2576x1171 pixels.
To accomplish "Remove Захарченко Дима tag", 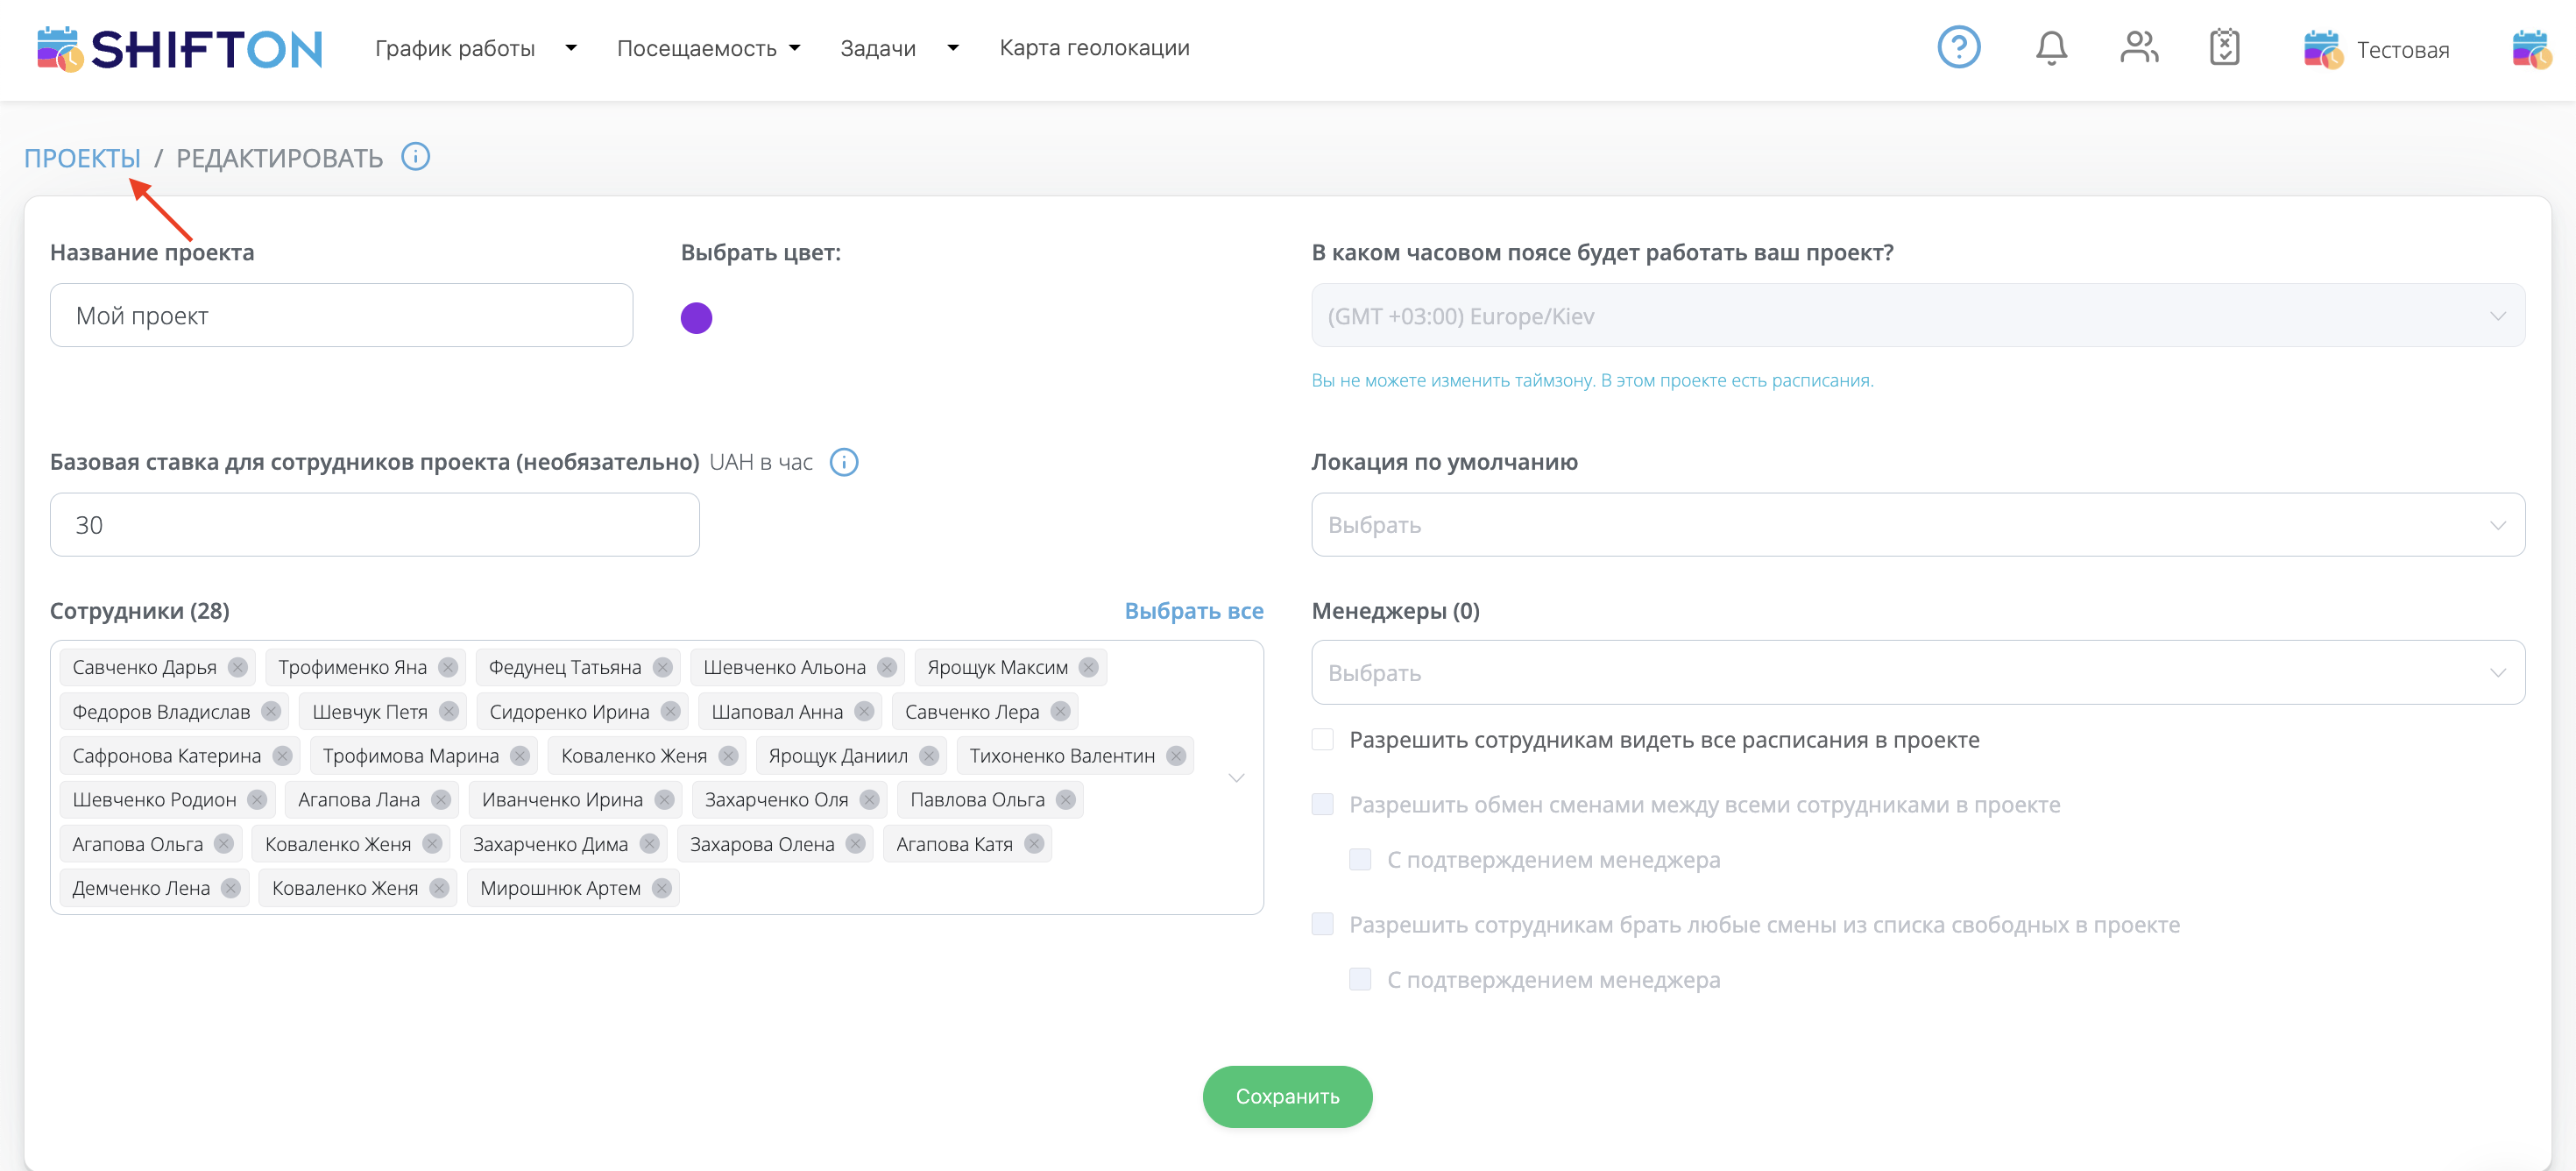I will 649,844.
